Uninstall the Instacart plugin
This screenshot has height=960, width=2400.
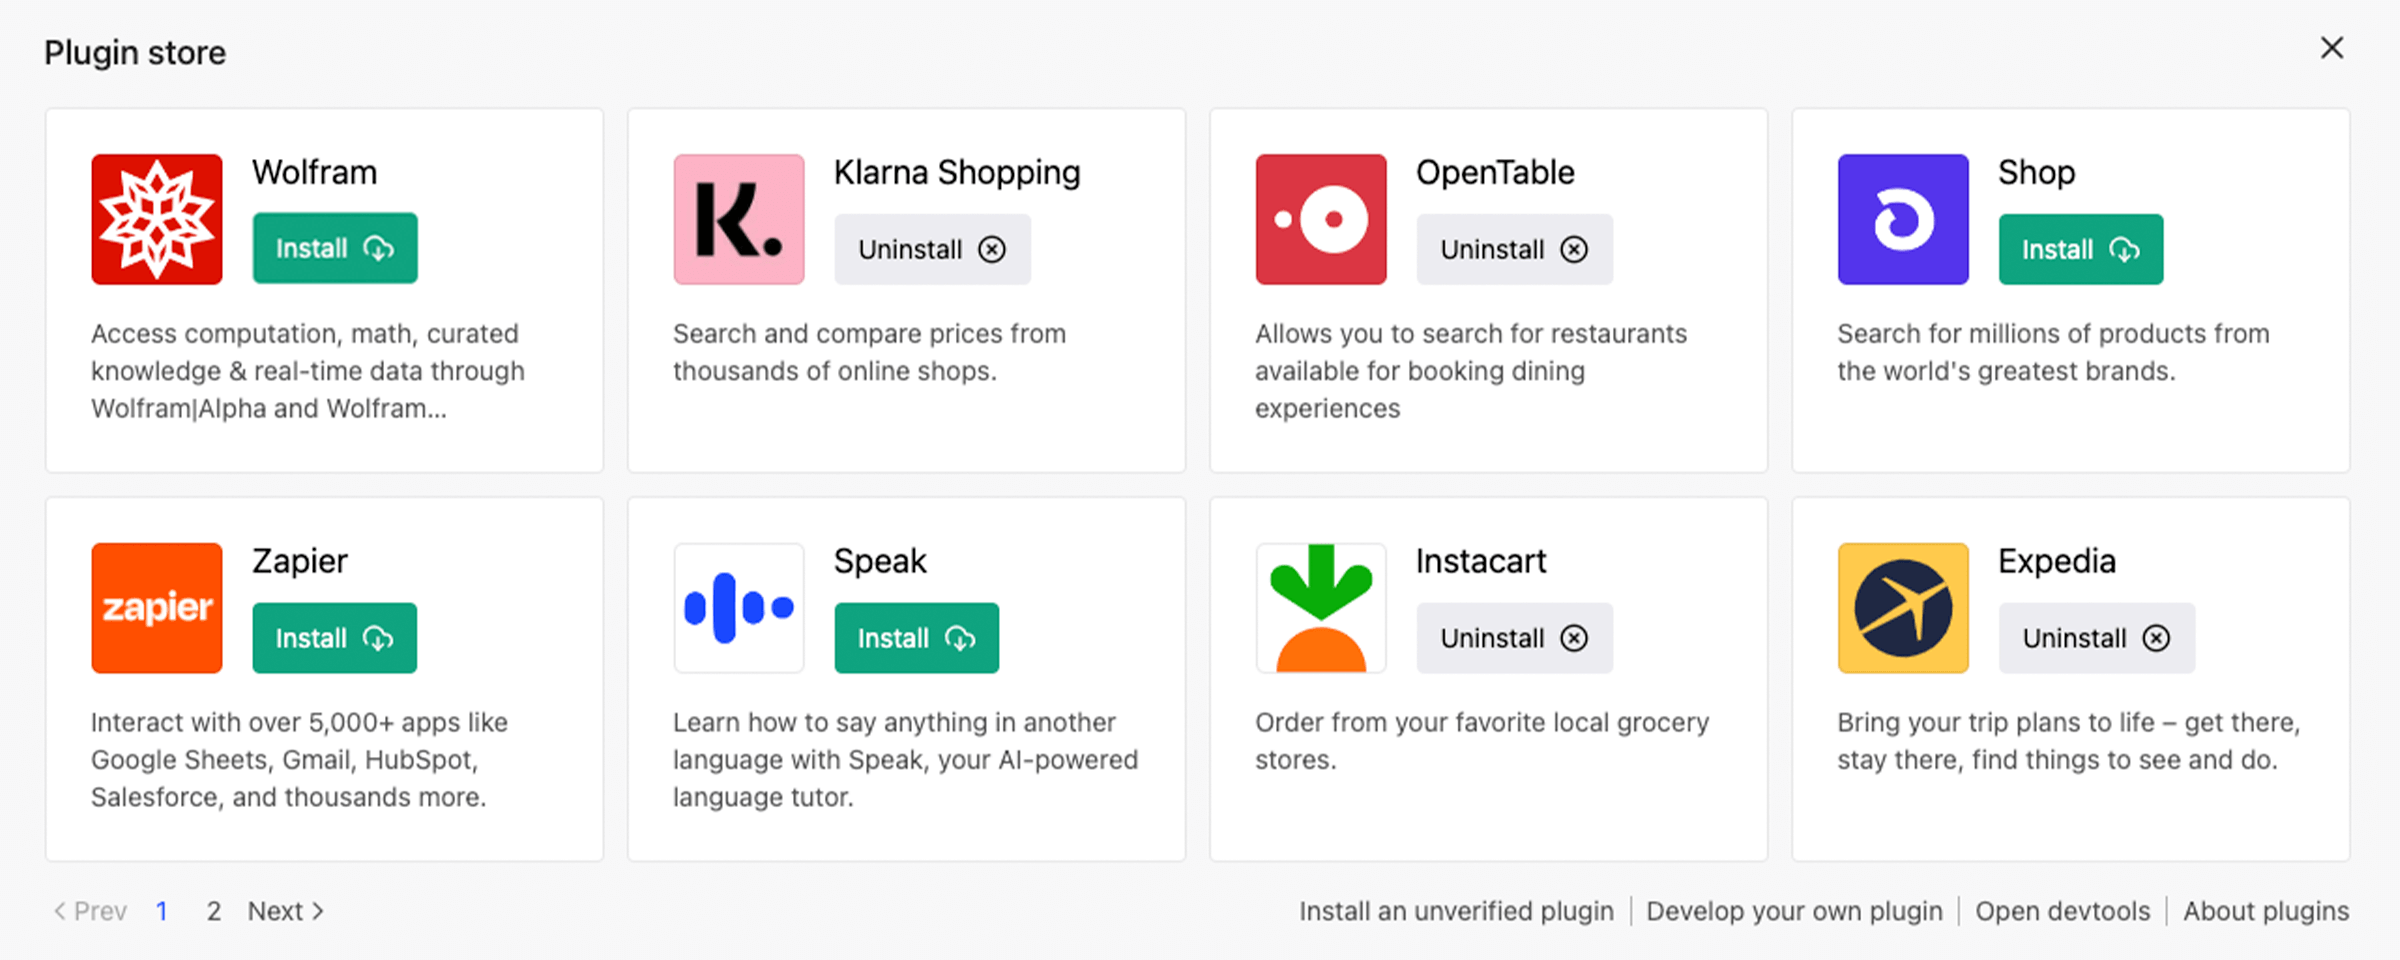(x=1514, y=638)
